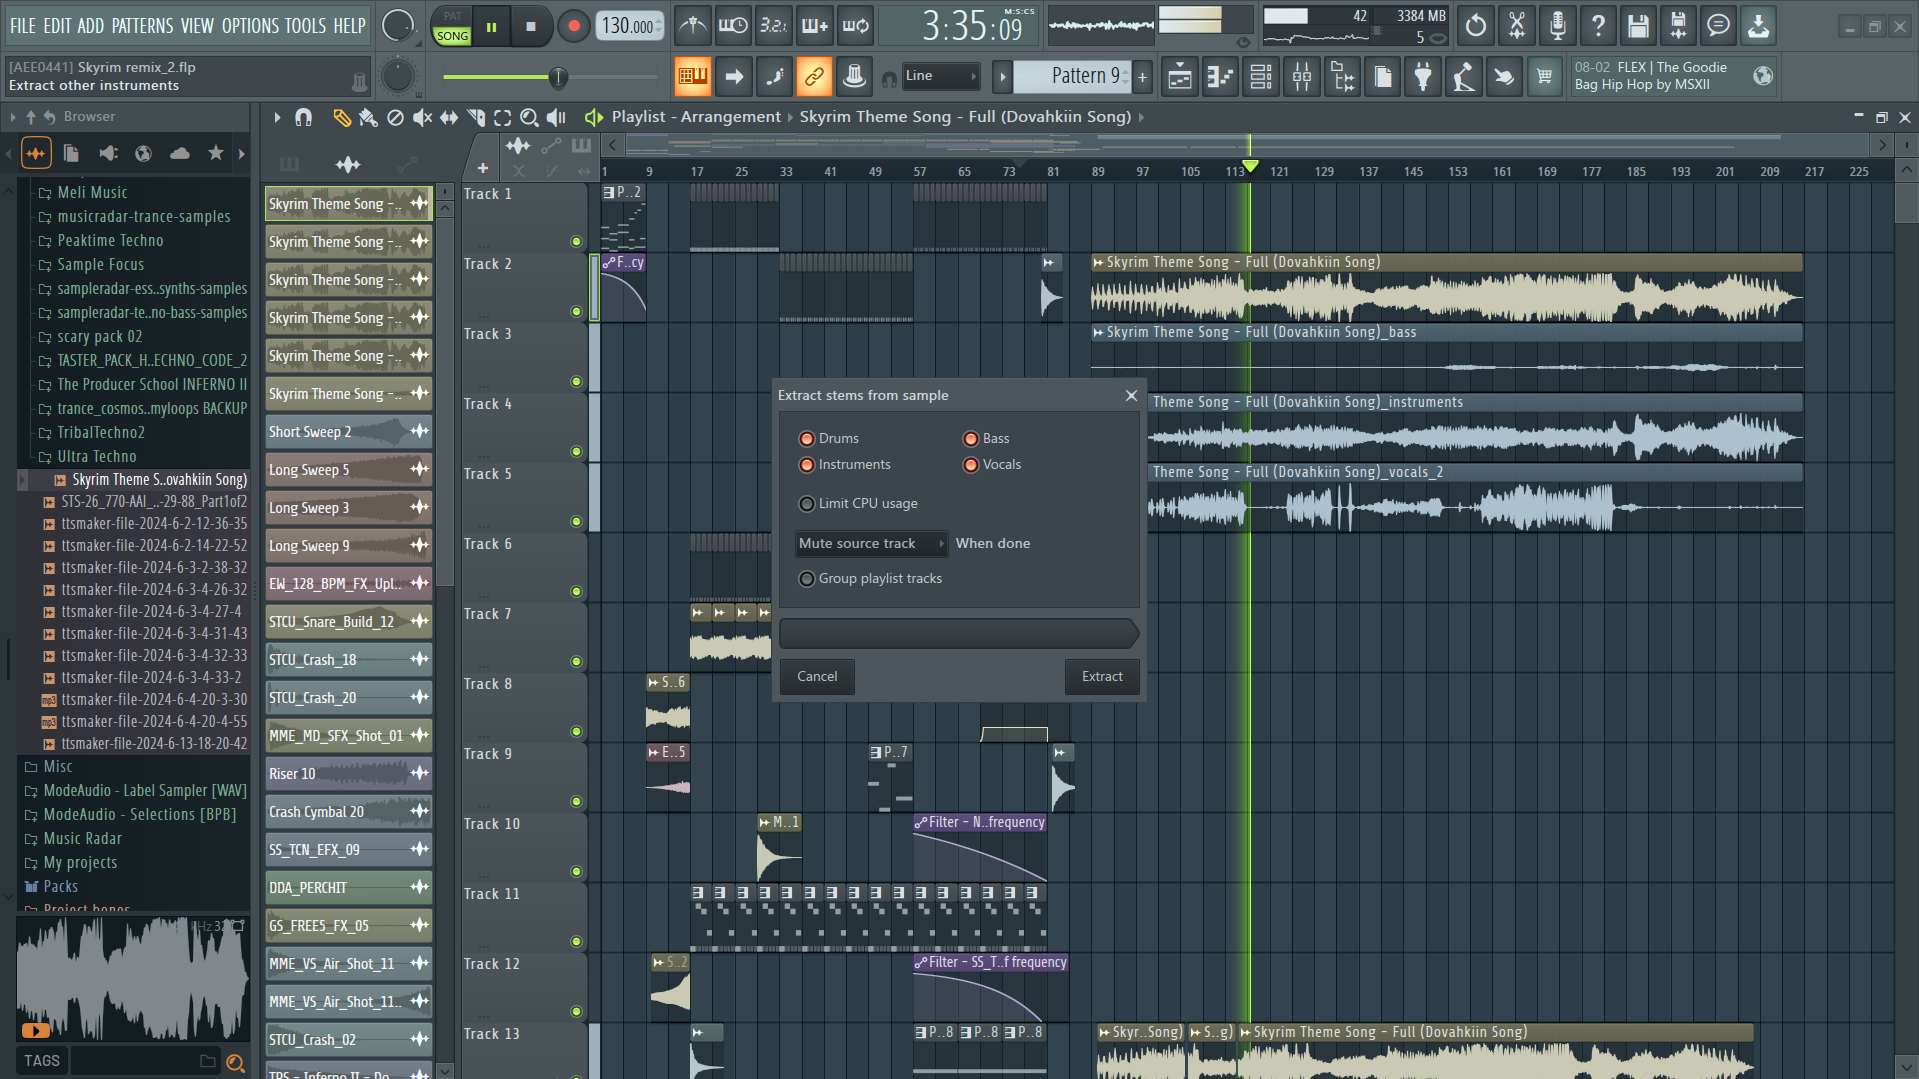1919x1079 pixels.
Task: Click the browser search magnifier icon
Action: click(x=236, y=1062)
